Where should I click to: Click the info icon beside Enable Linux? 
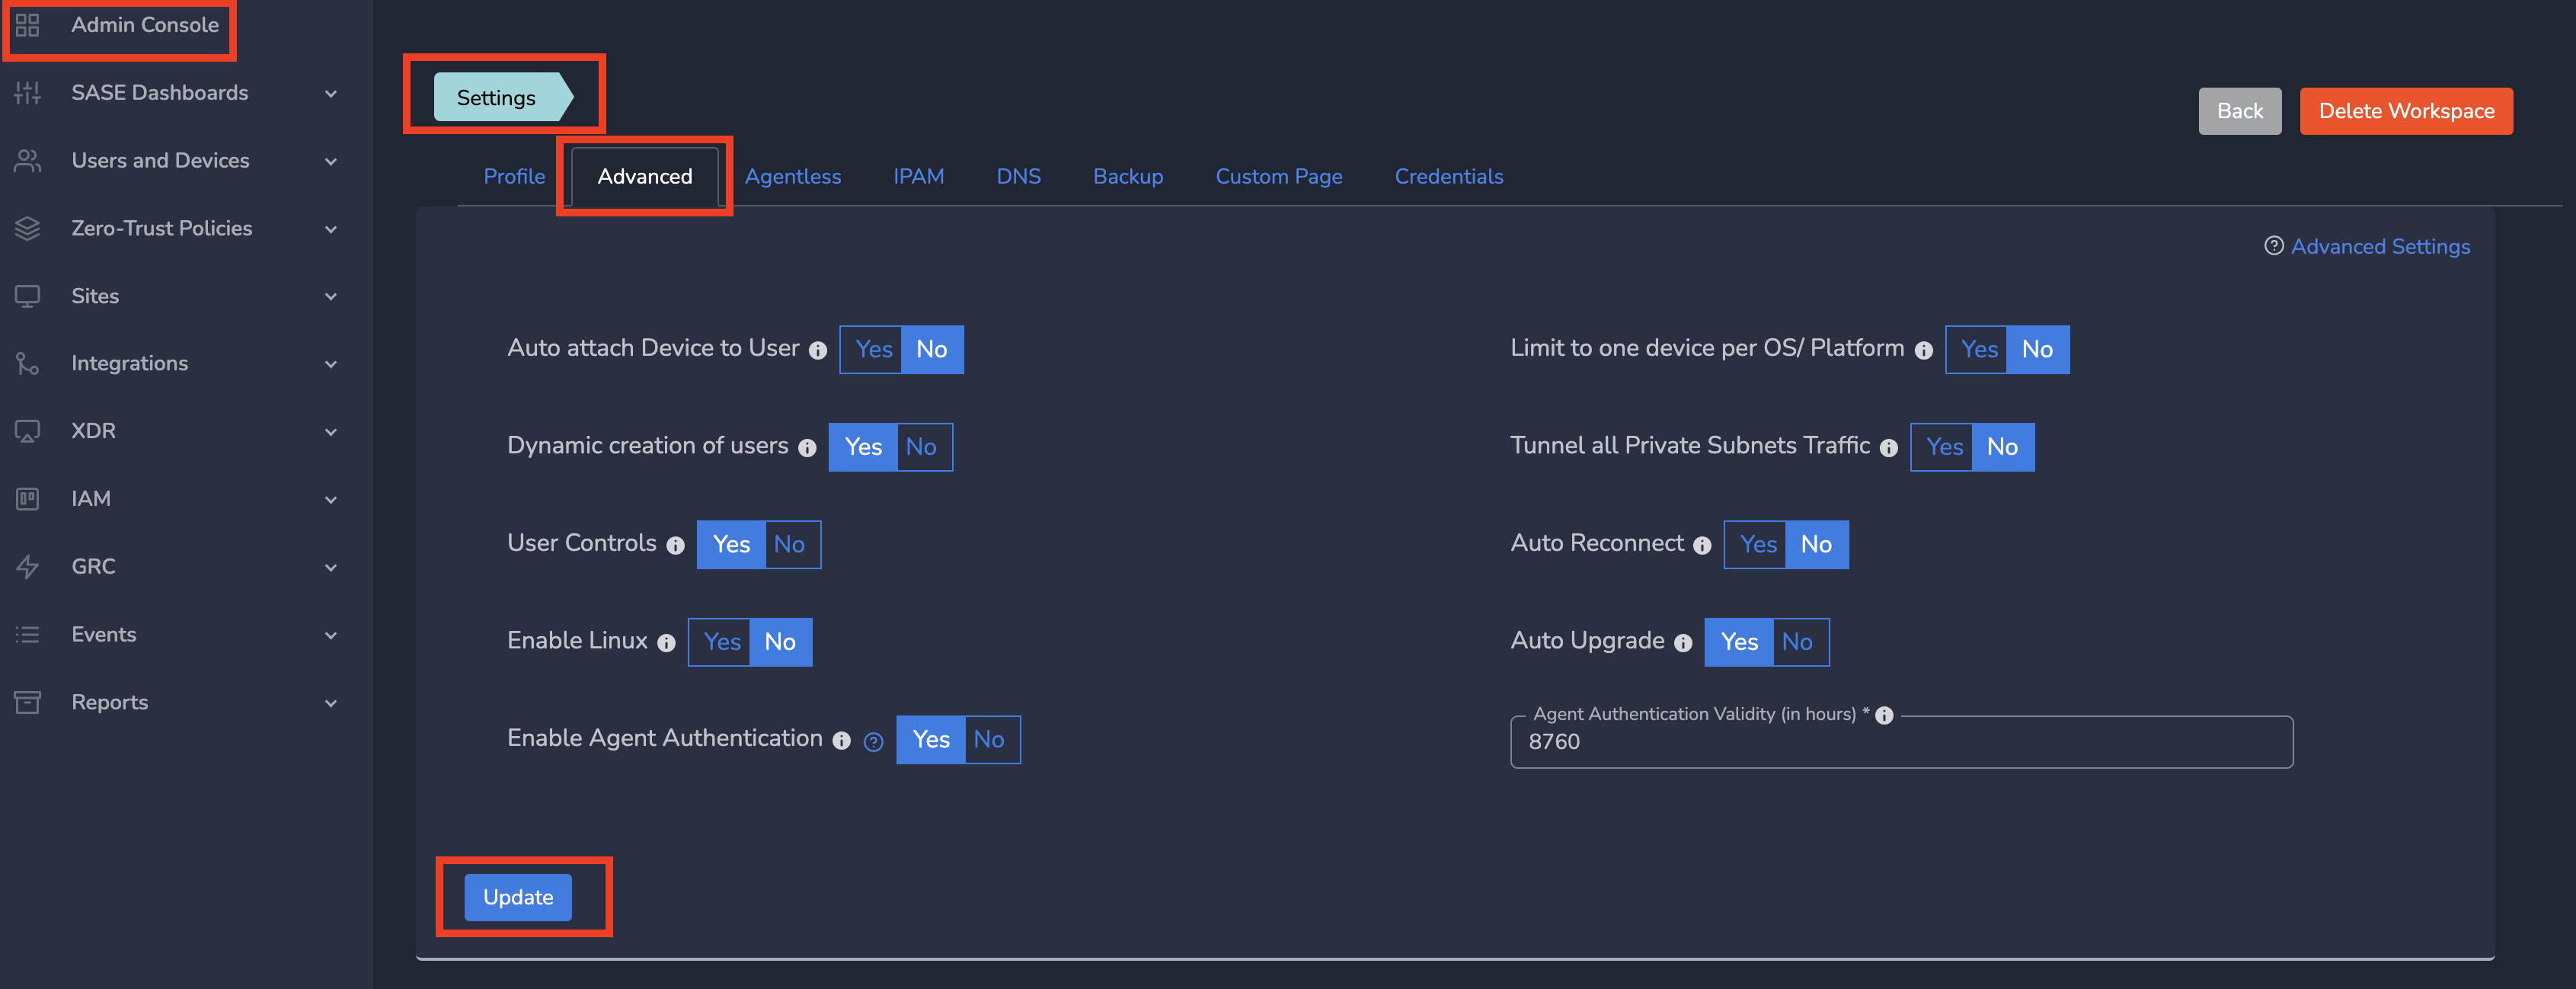(666, 644)
